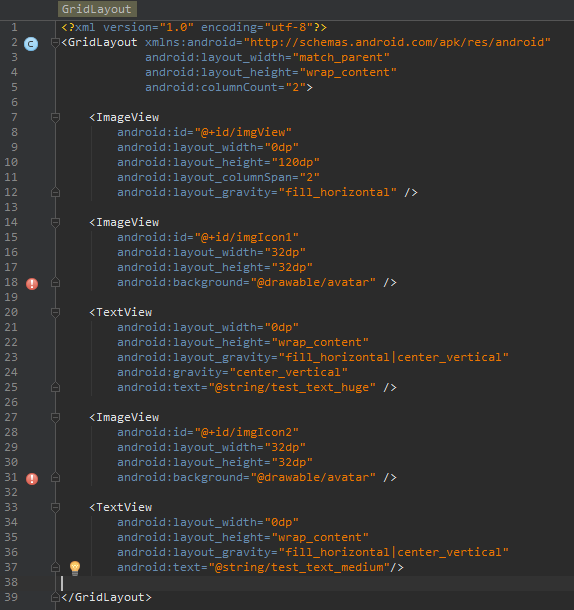This screenshot has height=610, width=574.
Task: Click the <TextView tag name on line 33
Action: tap(121, 507)
